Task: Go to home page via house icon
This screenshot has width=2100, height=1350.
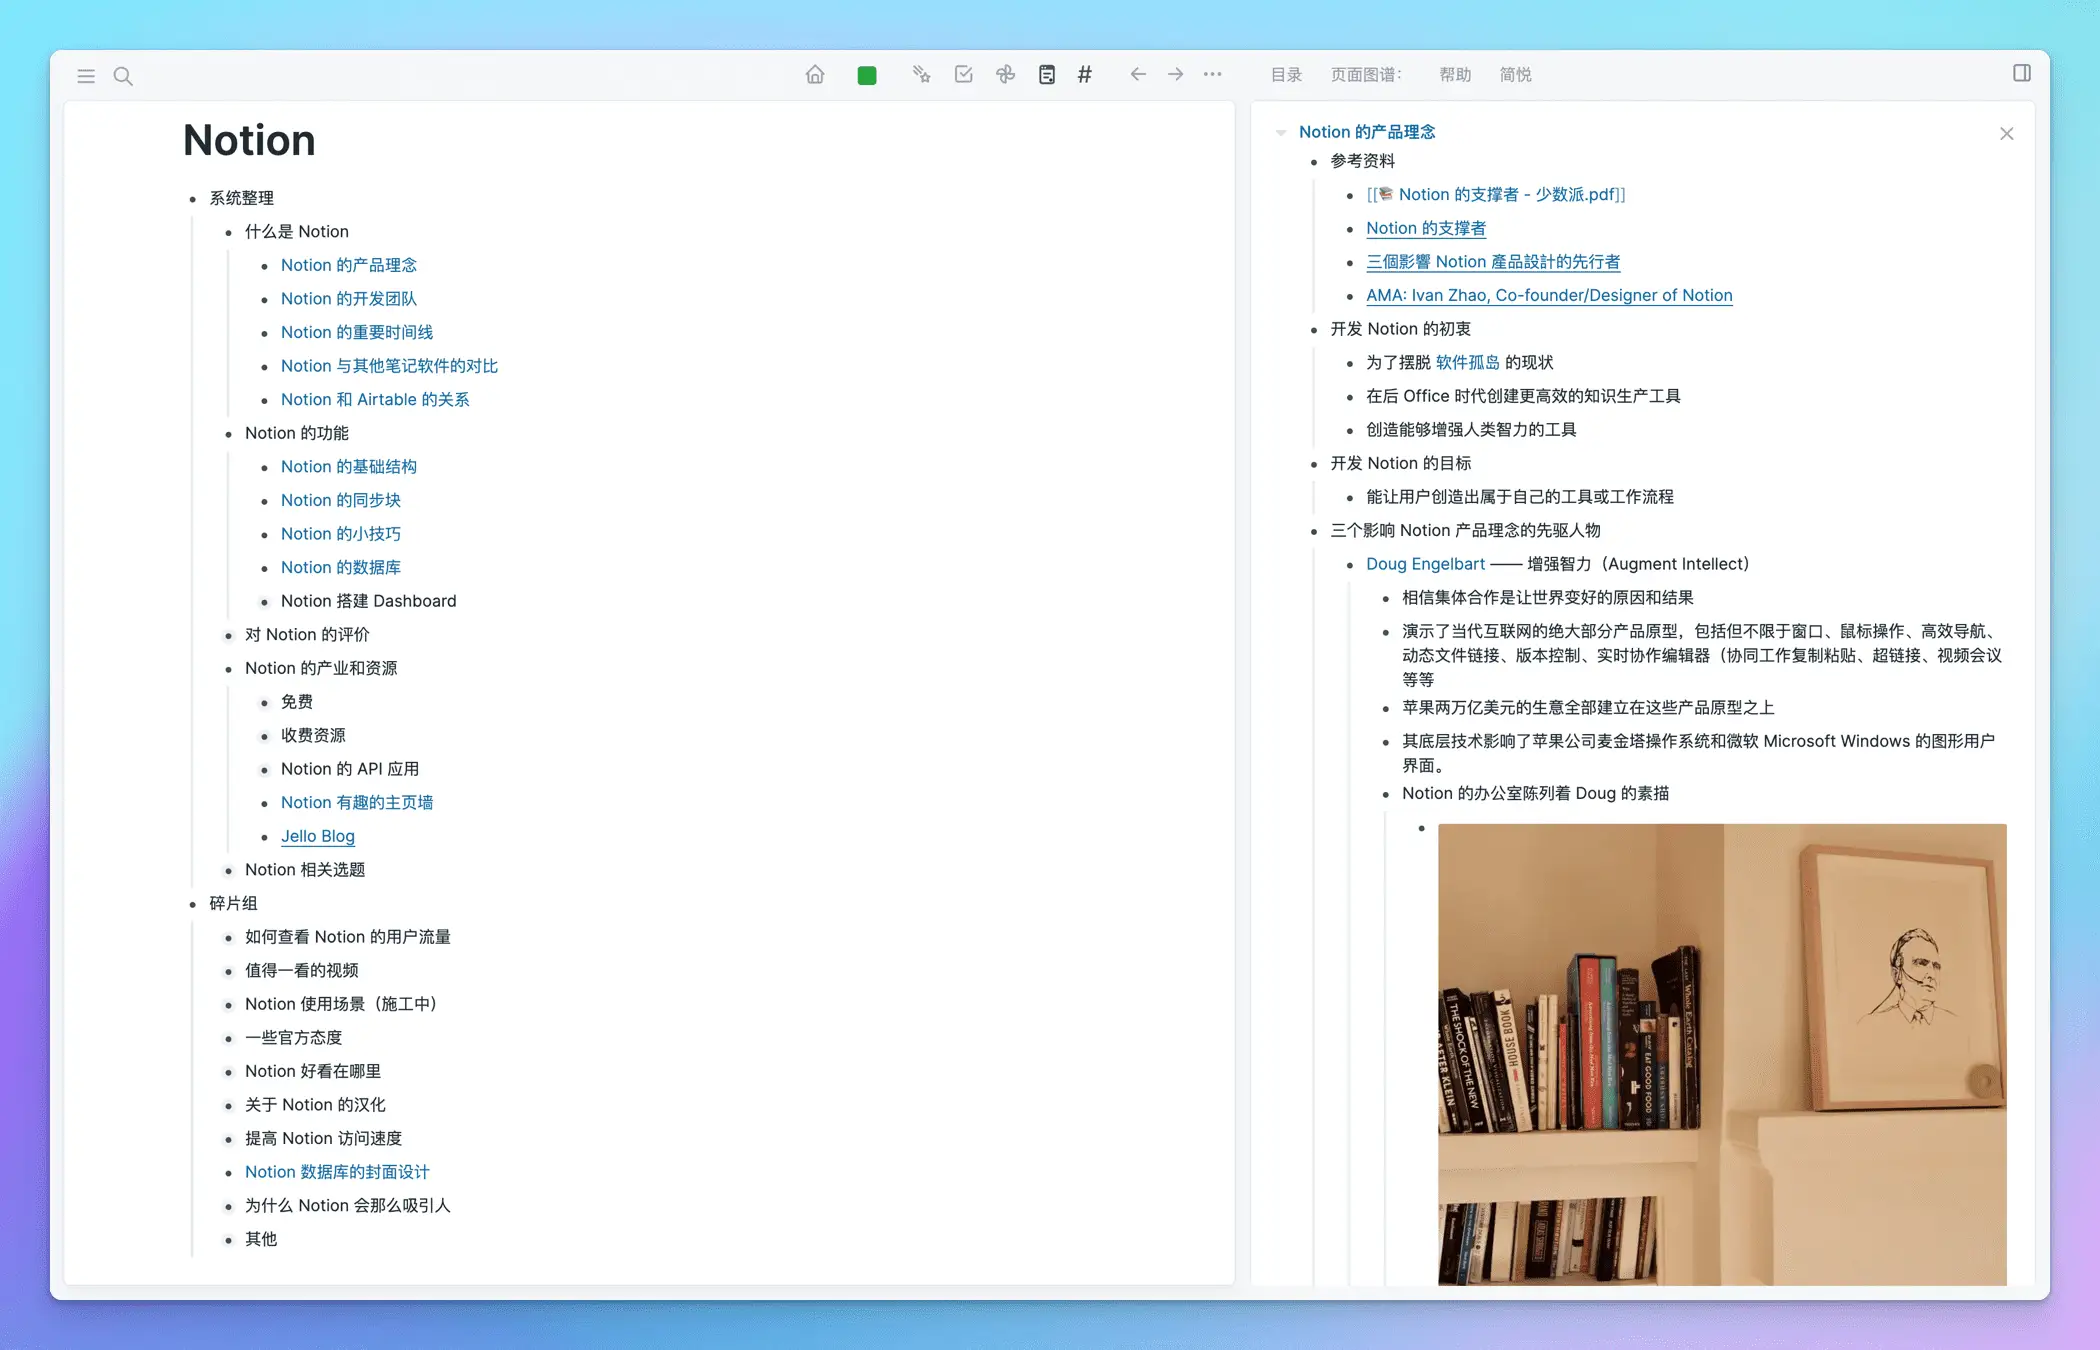Action: (815, 74)
